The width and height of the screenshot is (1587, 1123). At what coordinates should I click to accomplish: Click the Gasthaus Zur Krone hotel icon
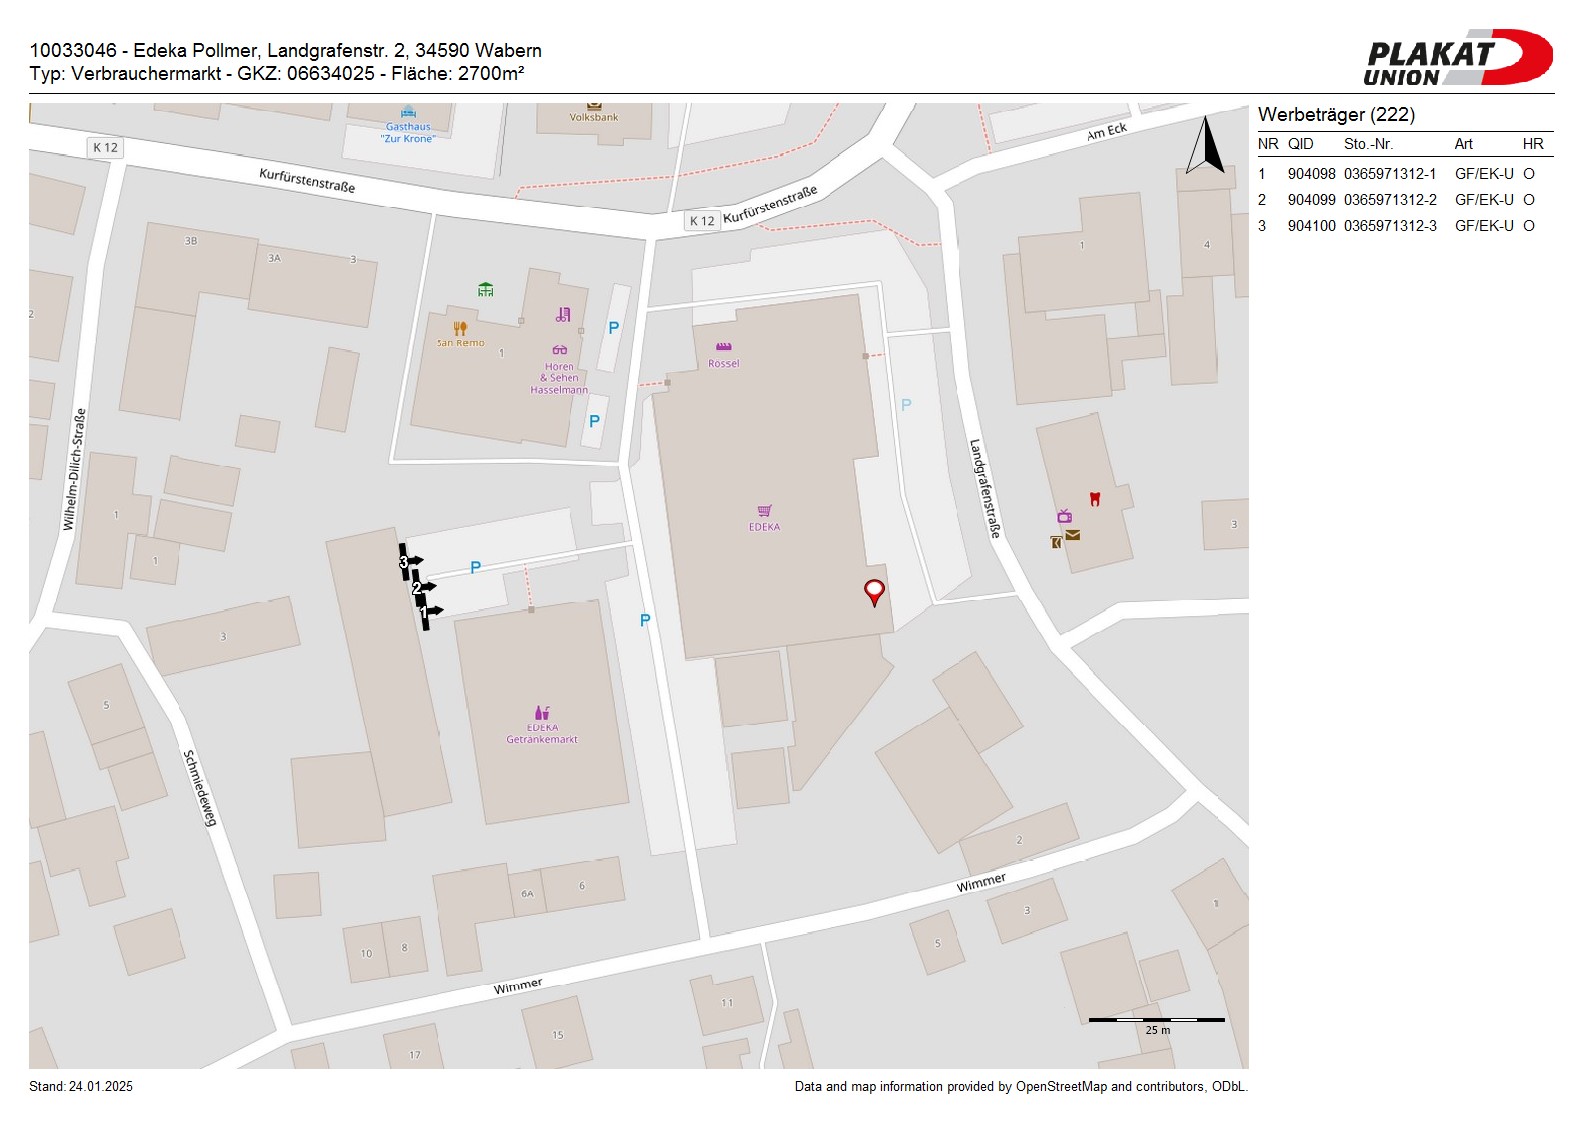408,112
